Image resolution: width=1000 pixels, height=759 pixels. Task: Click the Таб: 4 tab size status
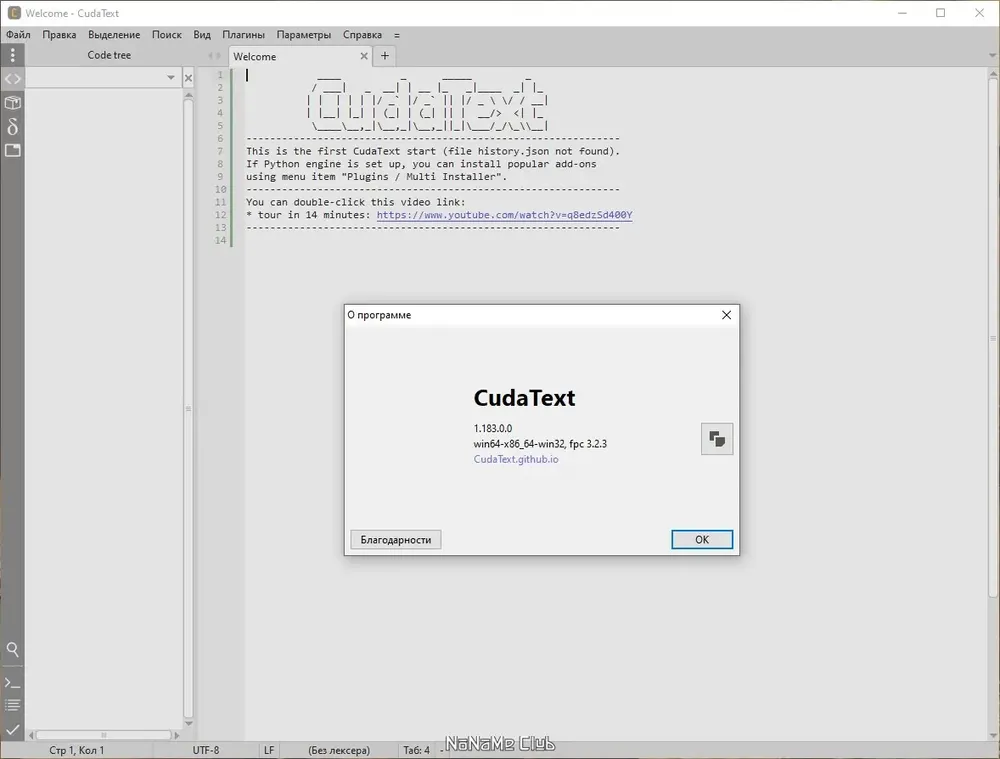[416, 751]
